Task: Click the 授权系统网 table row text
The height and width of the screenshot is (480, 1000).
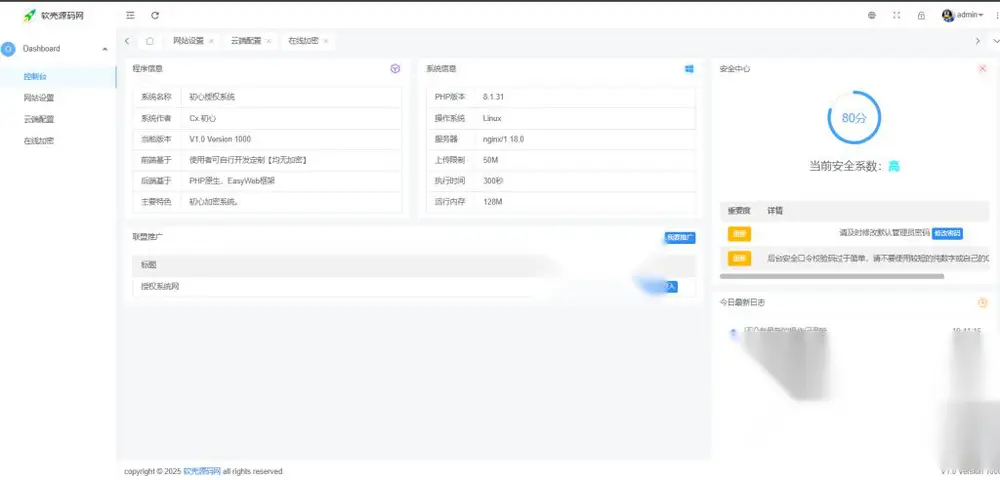Action: (x=160, y=287)
